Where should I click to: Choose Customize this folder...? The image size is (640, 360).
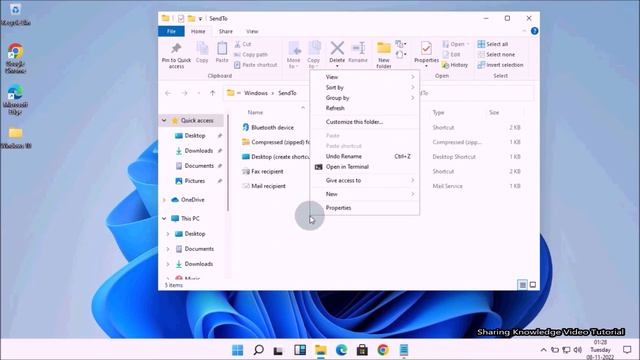tap(365, 122)
